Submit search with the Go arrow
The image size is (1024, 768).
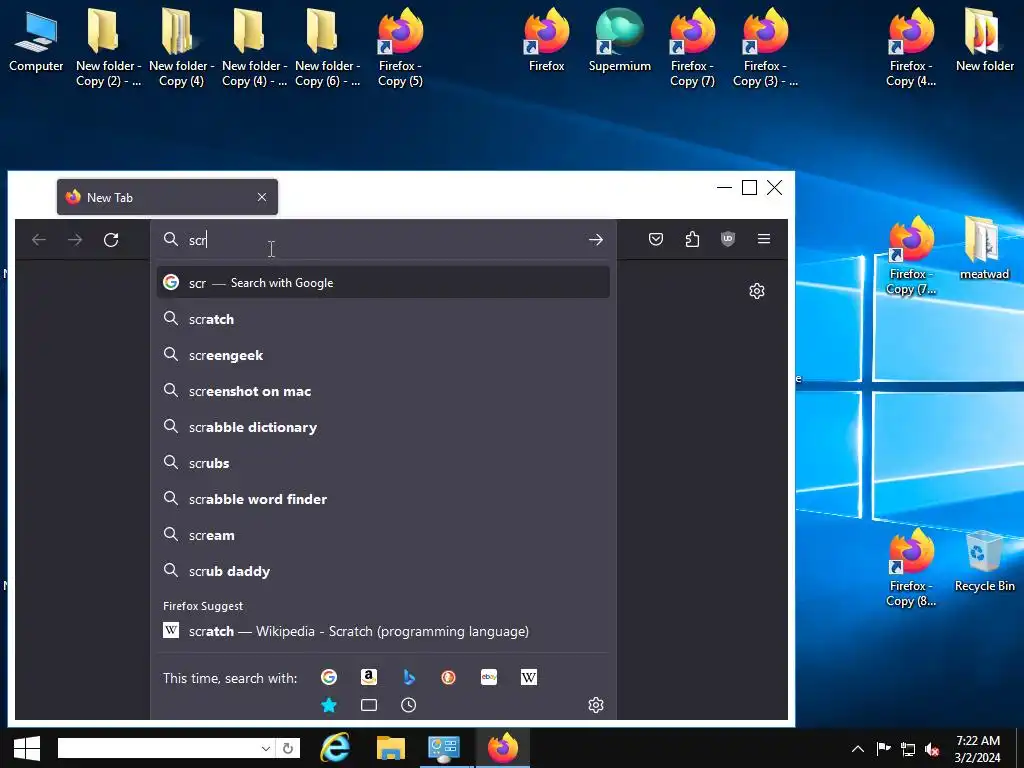click(x=596, y=240)
